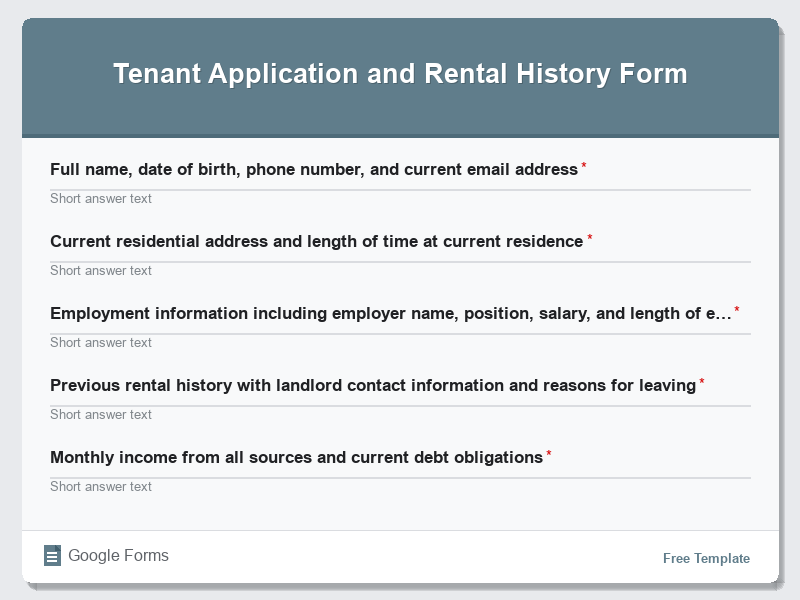Select the required indicator on the rental history question
The width and height of the screenshot is (800, 600).
[x=702, y=380]
